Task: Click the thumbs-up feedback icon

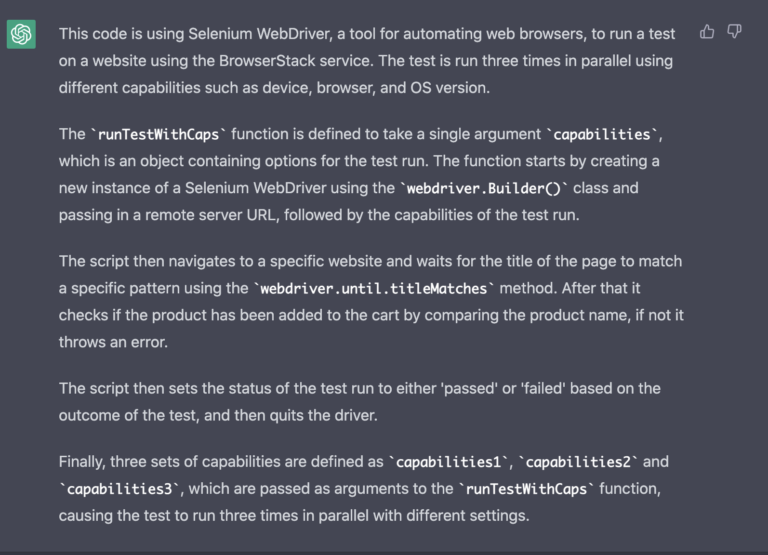Action: click(707, 32)
